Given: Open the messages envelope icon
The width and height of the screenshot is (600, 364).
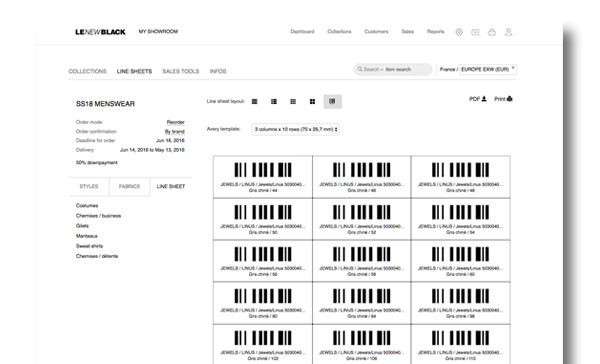Looking at the screenshot, I should coord(475,32).
